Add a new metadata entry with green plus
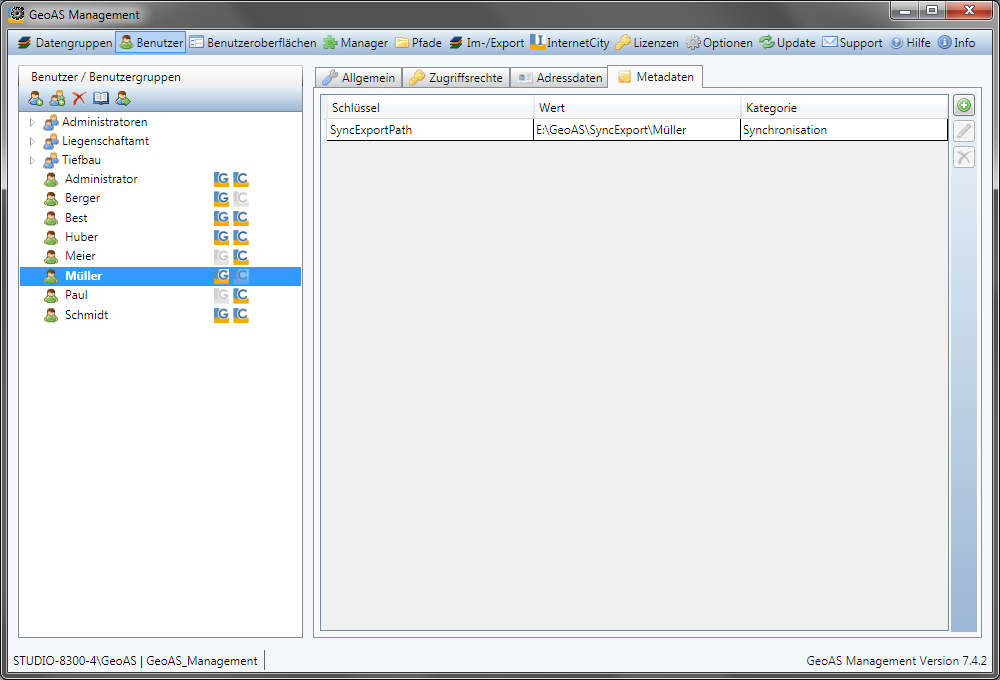The height and width of the screenshot is (680, 1000). coord(963,105)
